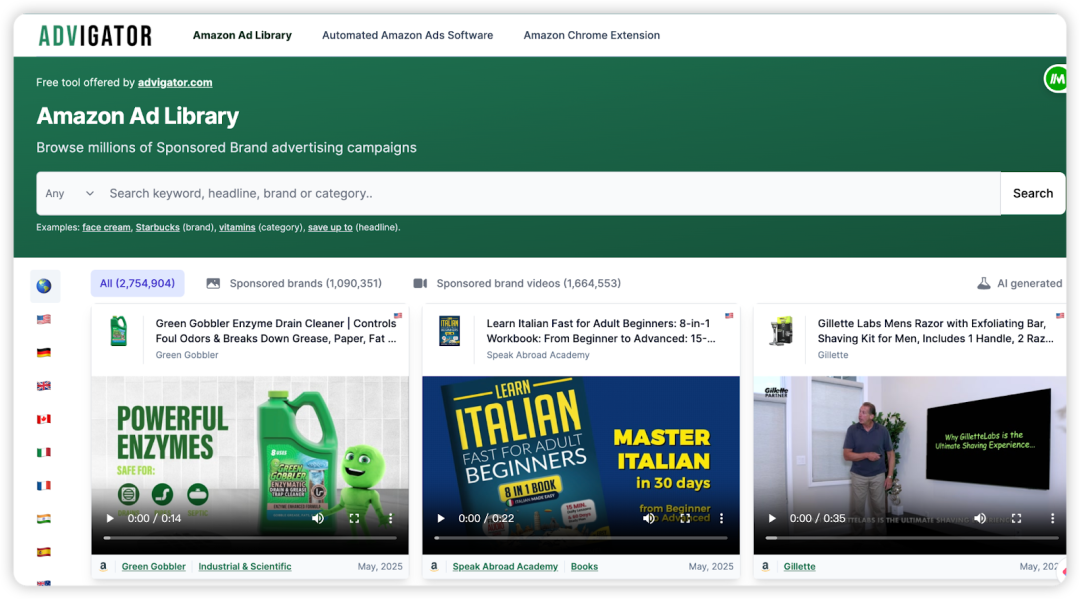The width and height of the screenshot is (1080, 599).
Task: Open Speak Abroad Academy footer link
Action: tap(505, 567)
